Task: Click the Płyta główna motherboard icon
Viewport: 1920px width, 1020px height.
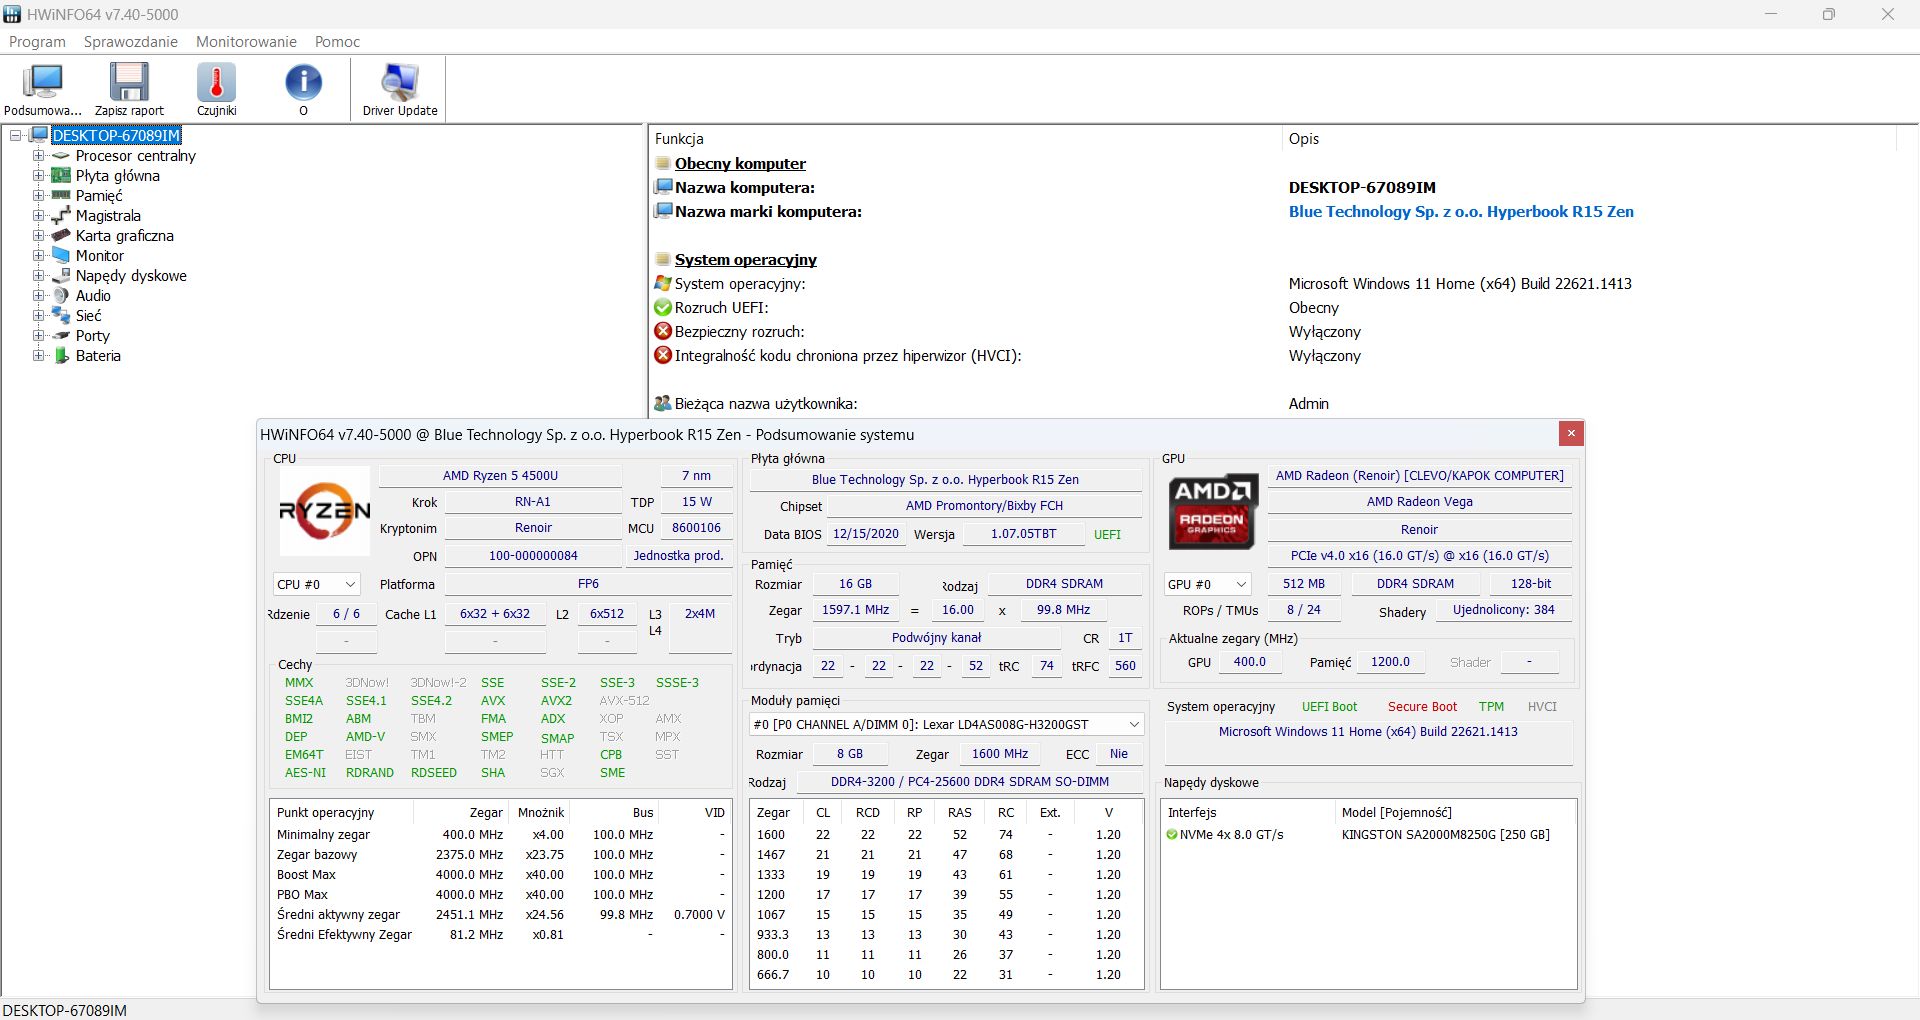Action: point(61,176)
